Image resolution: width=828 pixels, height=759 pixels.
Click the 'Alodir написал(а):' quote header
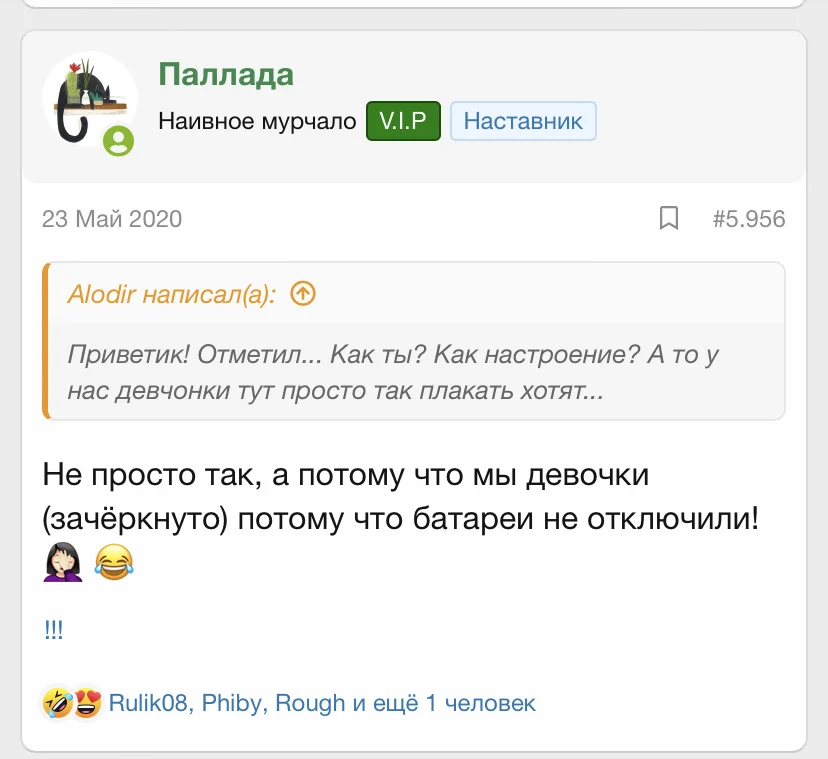[170, 294]
